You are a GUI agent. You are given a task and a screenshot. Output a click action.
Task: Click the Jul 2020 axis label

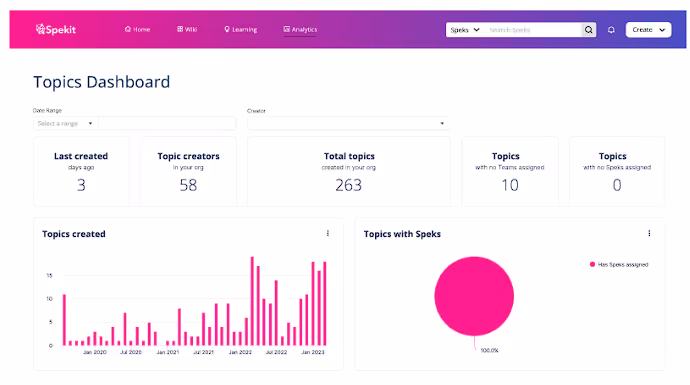pos(131,352)
